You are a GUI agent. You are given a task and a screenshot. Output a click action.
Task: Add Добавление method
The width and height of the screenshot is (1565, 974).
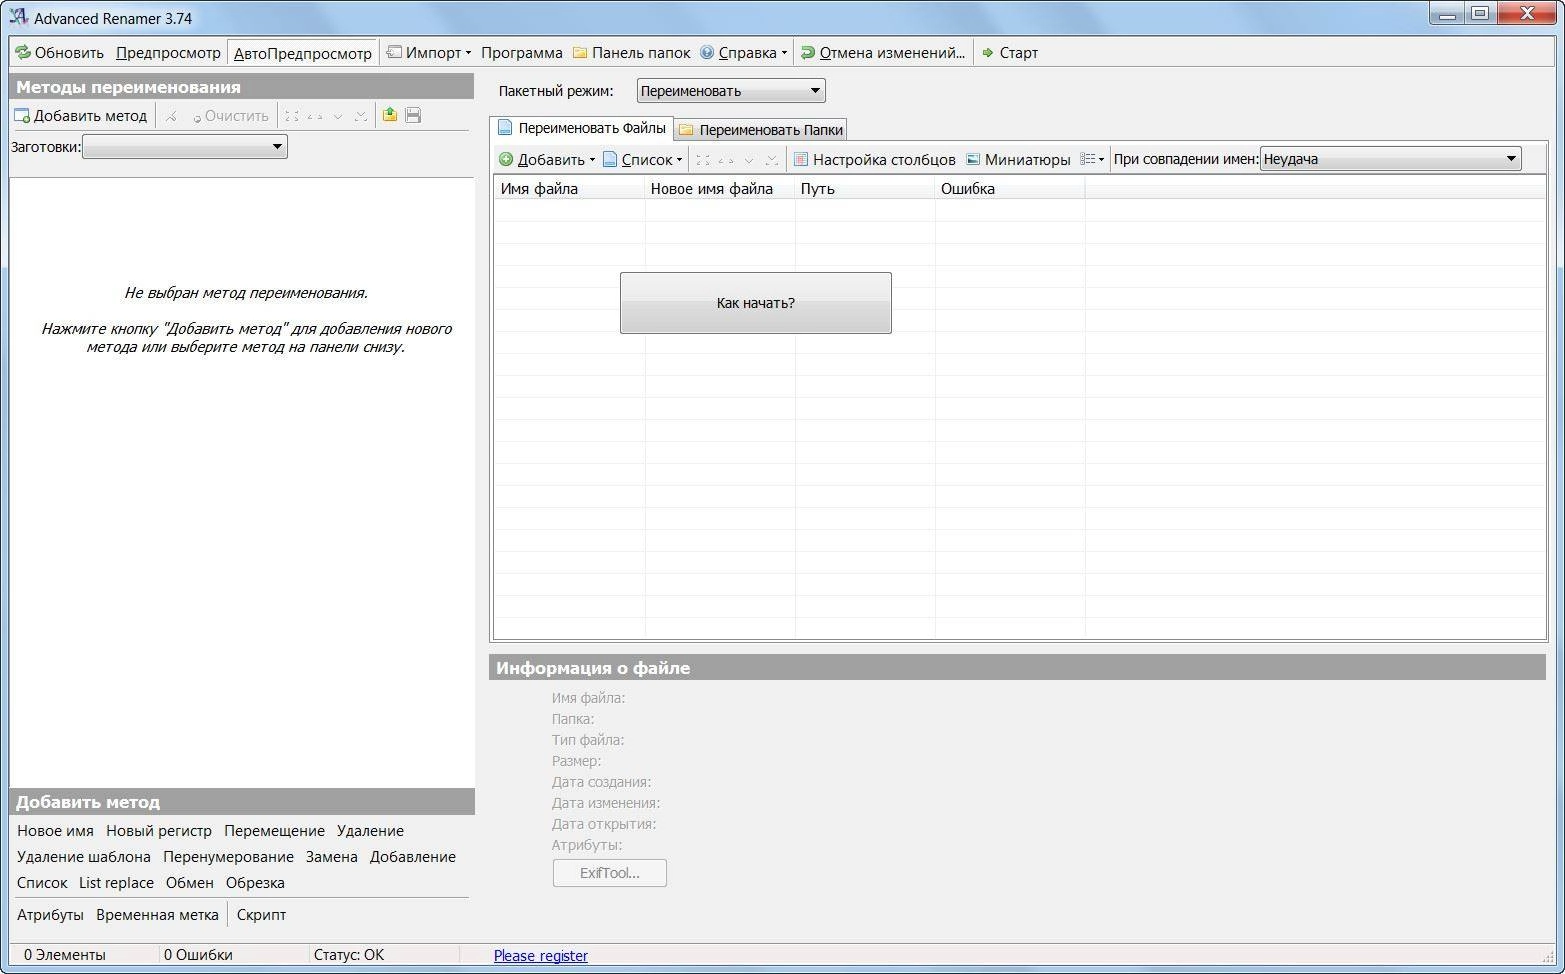[413, 857]
